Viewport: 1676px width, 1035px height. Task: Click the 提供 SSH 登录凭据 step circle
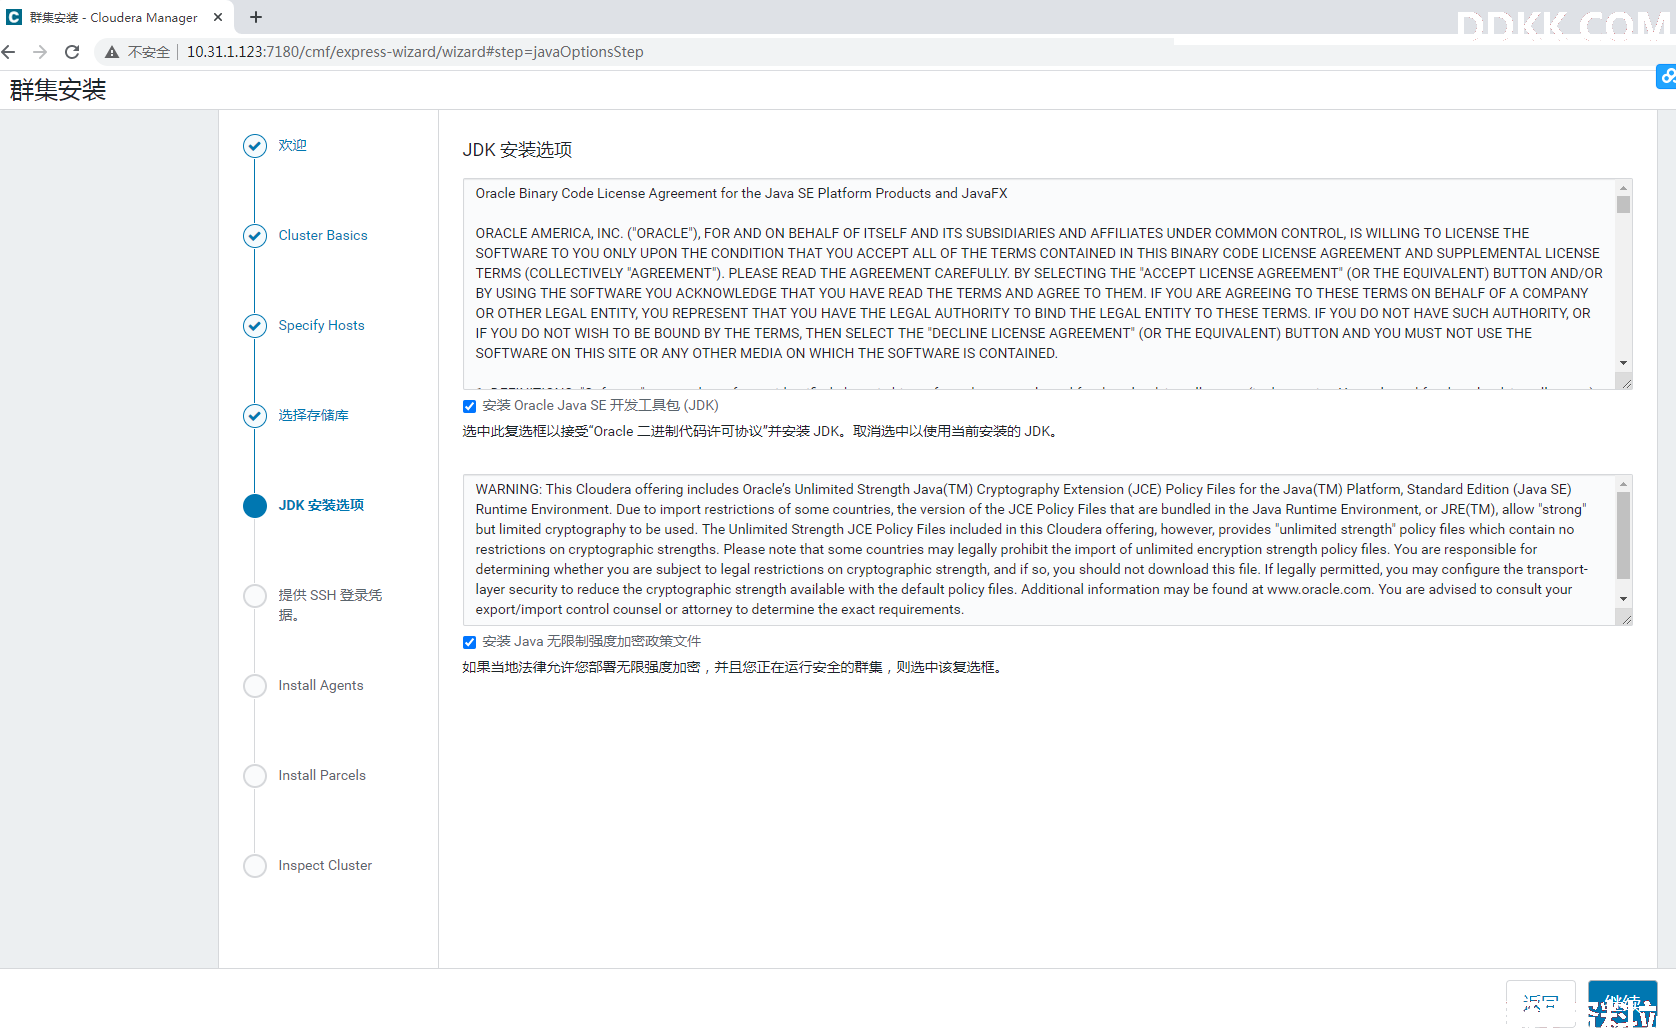pos(255,596)
